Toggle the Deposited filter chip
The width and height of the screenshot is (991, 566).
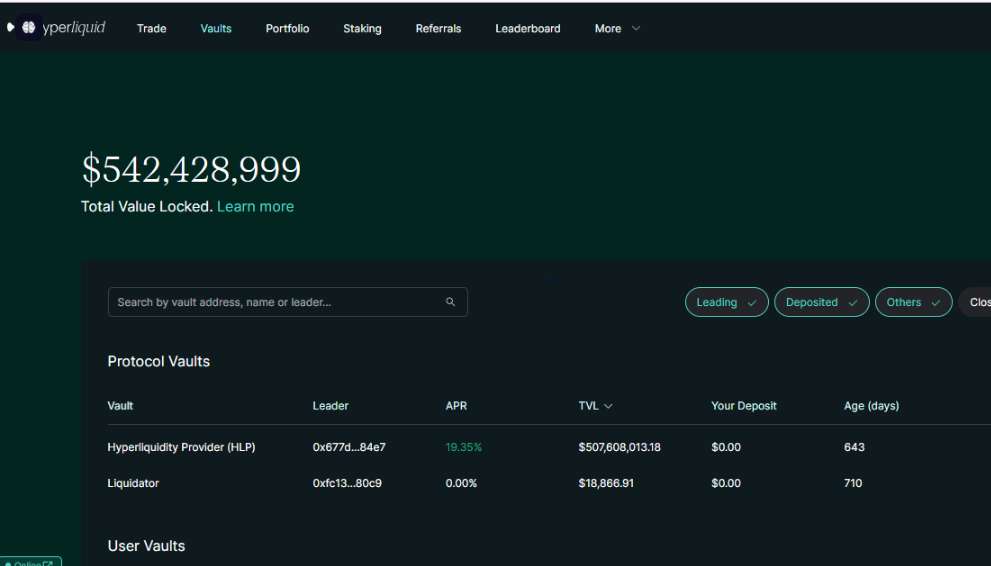click(x=822, y=302)
